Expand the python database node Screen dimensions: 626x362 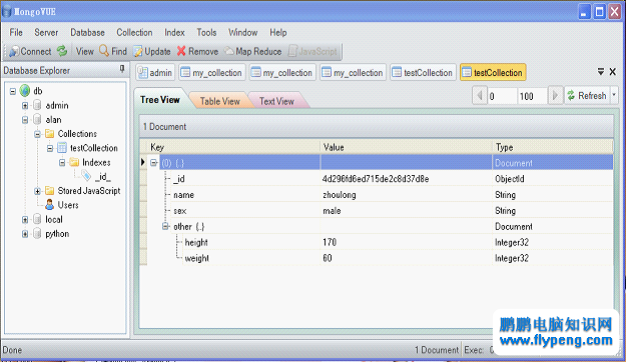(25, 234)
